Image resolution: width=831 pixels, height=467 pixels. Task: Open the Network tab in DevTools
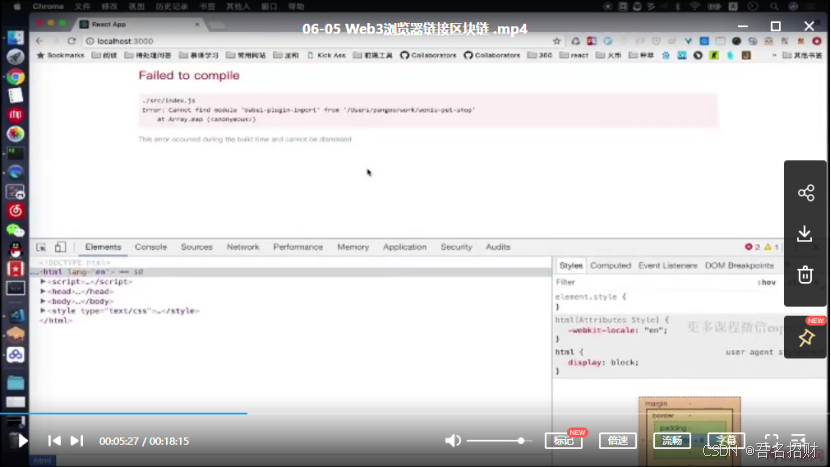[x=243, y=247]
